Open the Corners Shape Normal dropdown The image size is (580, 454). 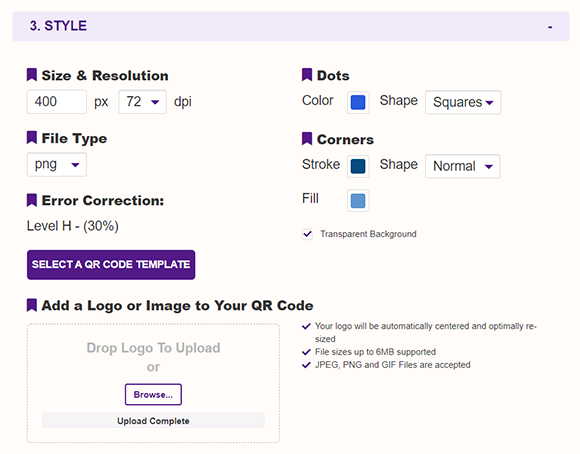[x=462, y=167]
